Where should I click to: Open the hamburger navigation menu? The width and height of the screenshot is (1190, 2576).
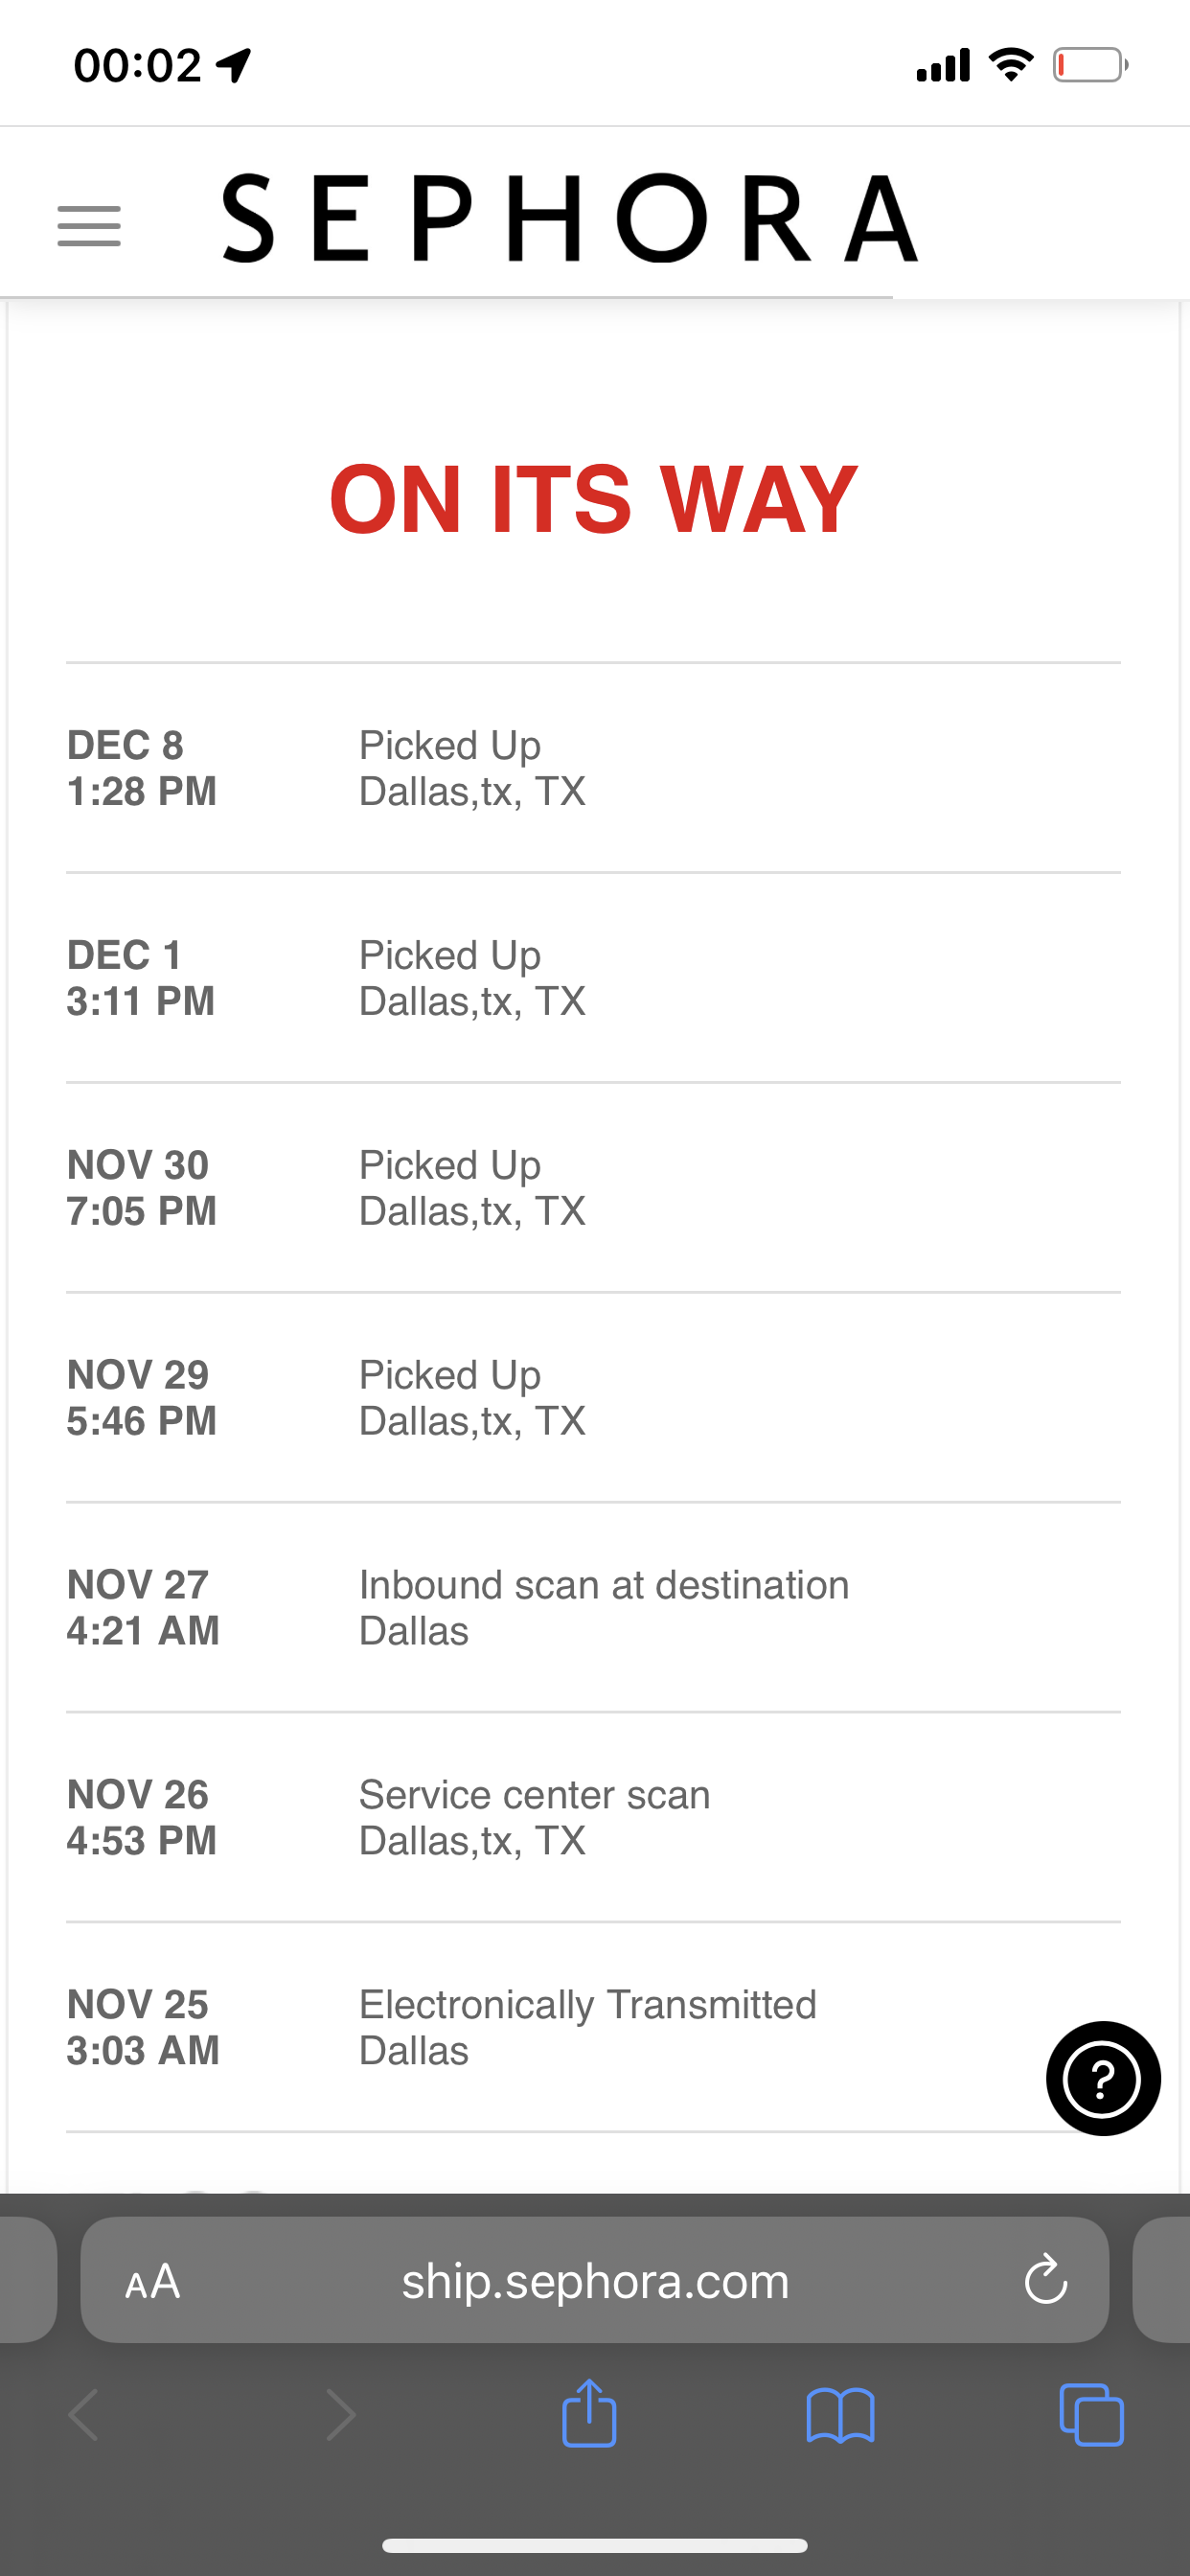(89, 225)
